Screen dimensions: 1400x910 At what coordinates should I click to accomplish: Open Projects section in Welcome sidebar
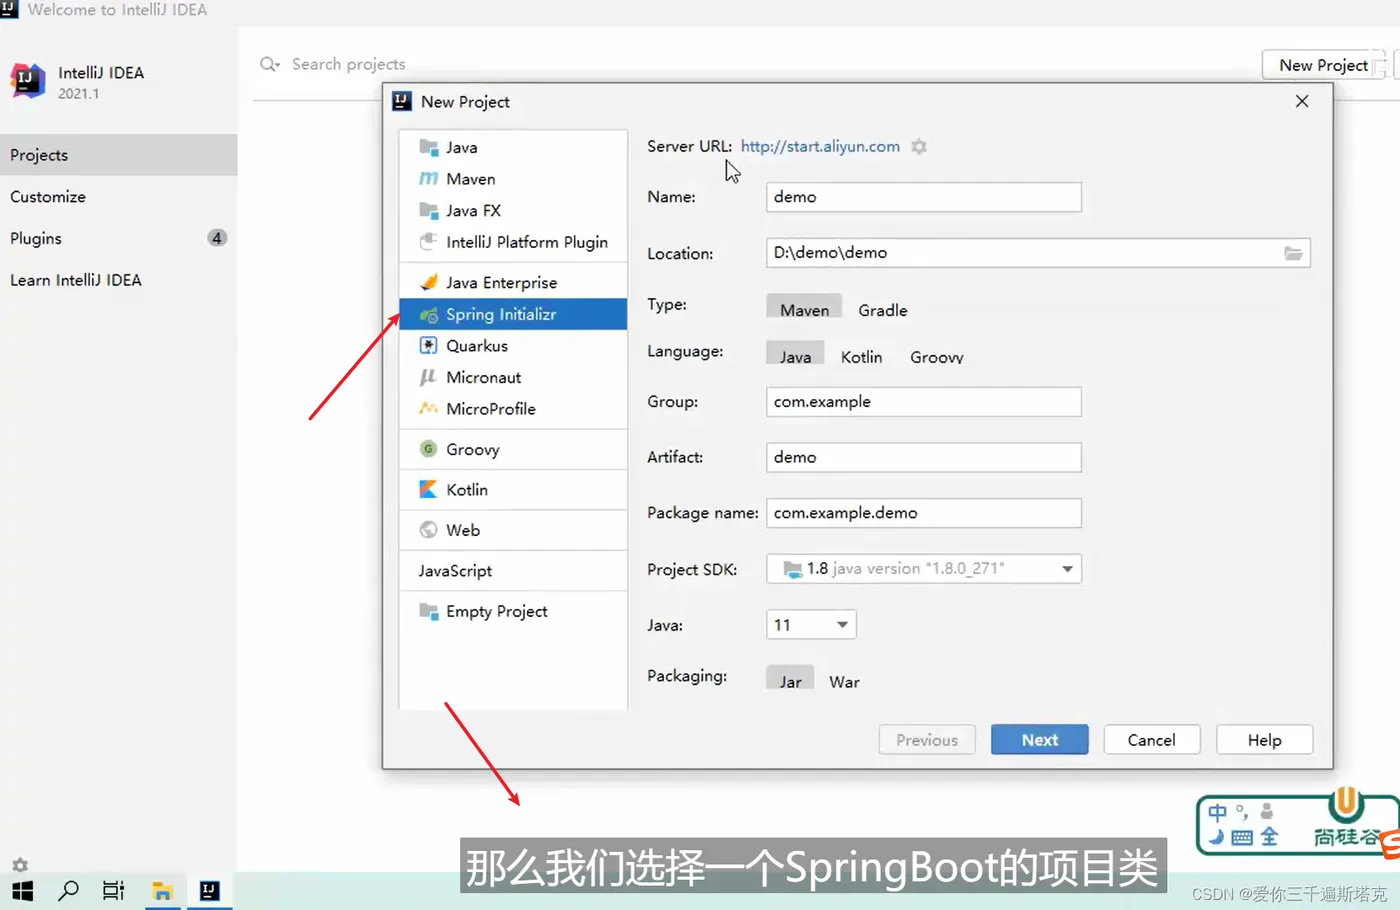[x=119, y=155]
